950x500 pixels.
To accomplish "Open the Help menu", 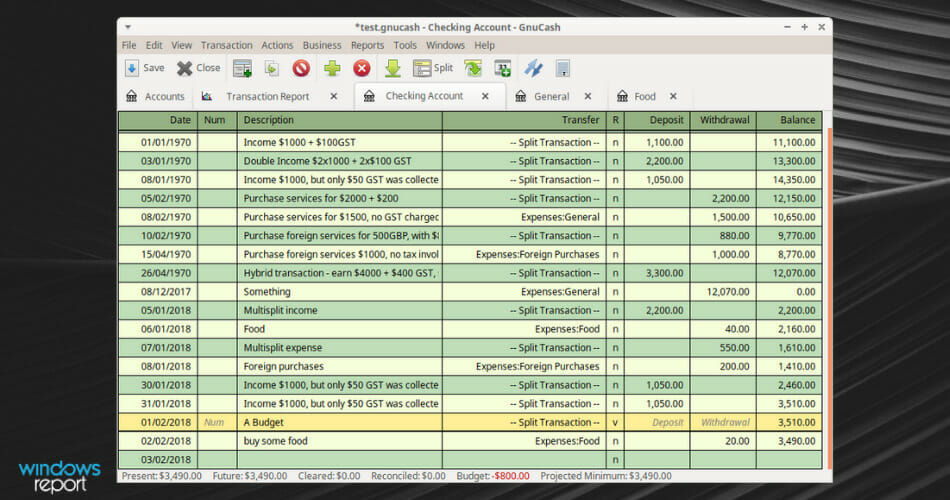I will [484, 45].
